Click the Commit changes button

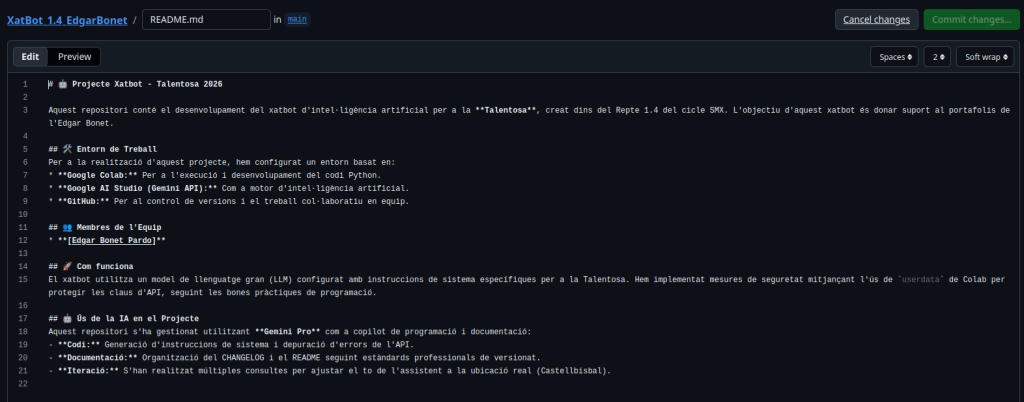point(968,19)
